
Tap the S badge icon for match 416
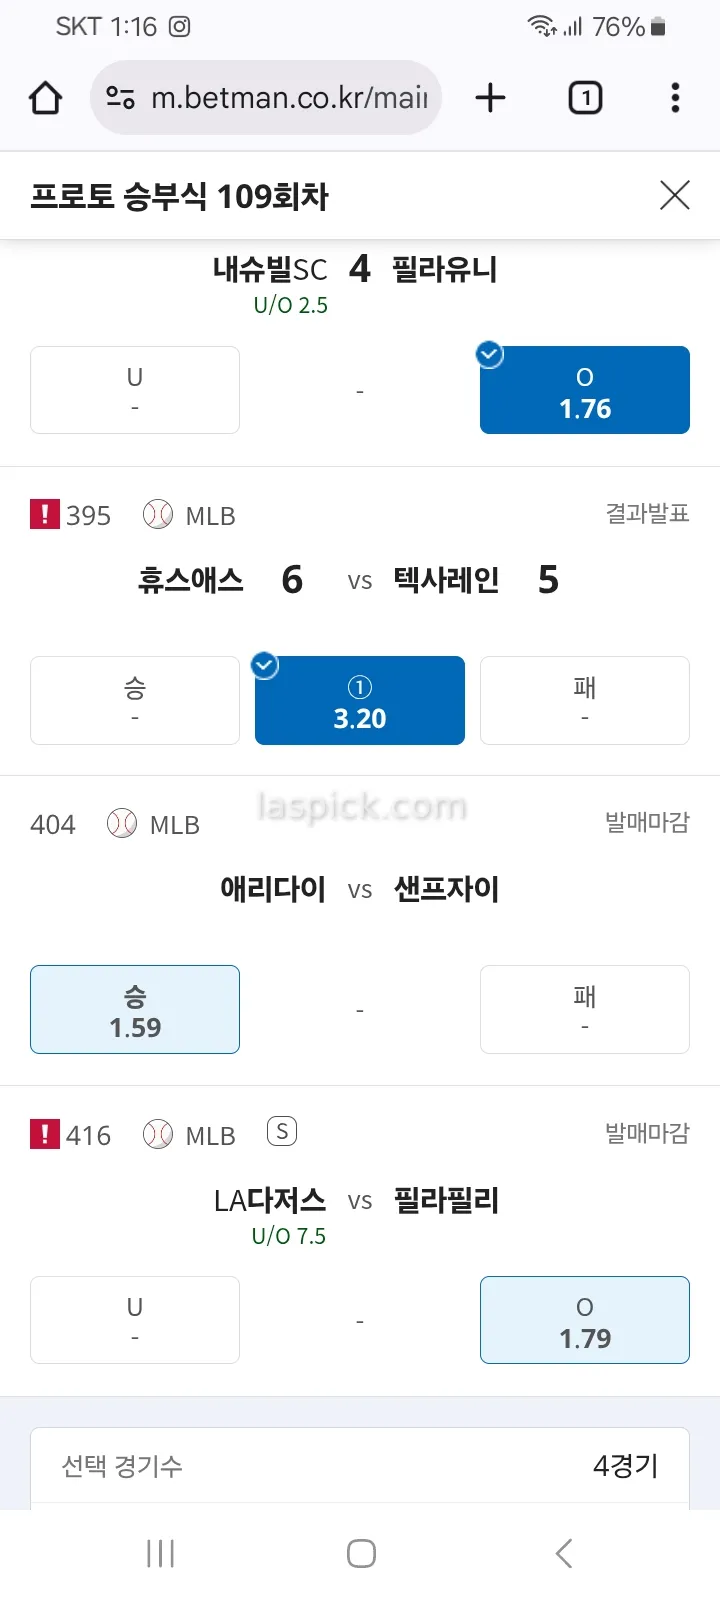click(x=282, y=1132)
